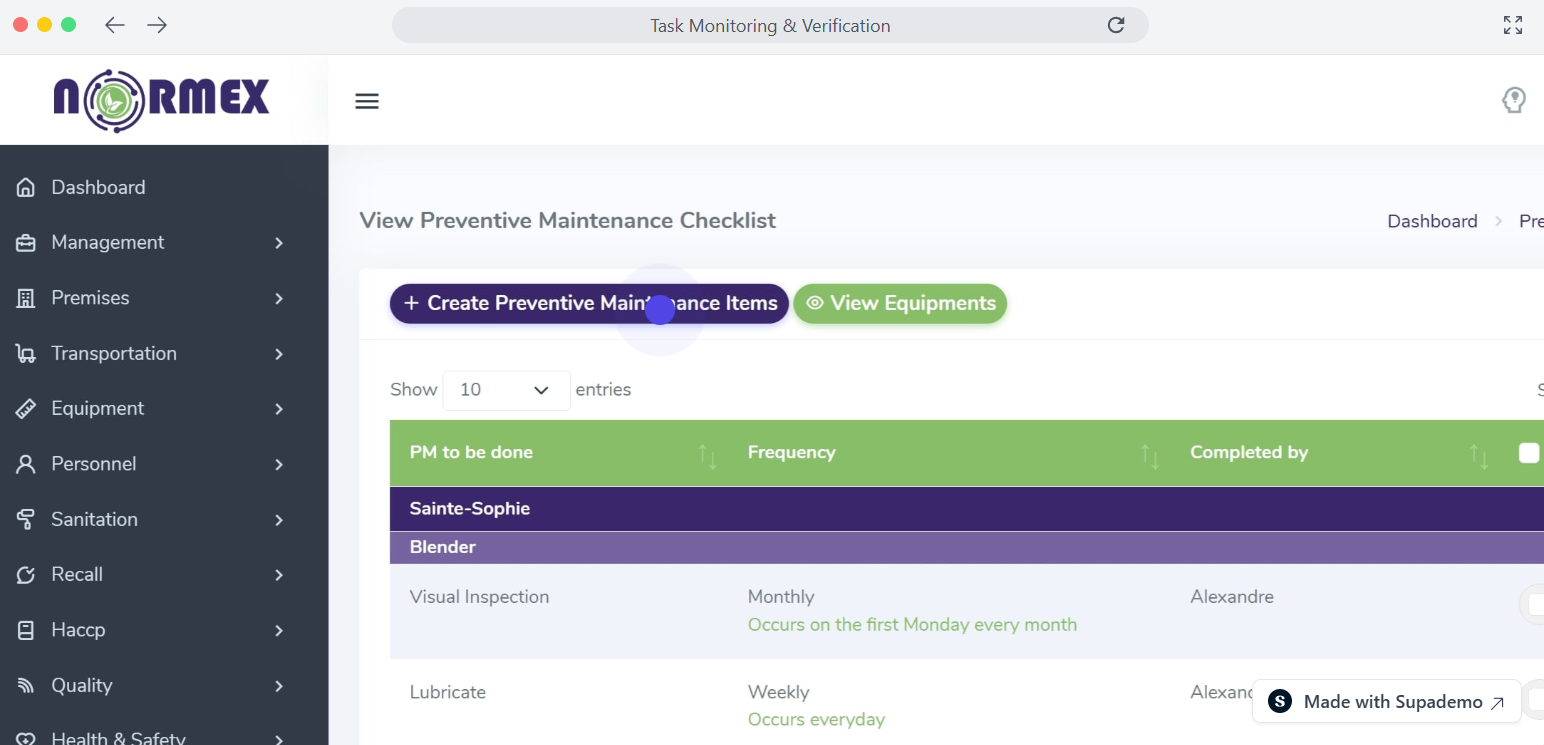Click the browser back arrow
This screenshot has height=745, width=1544.
tap(115, 25)
